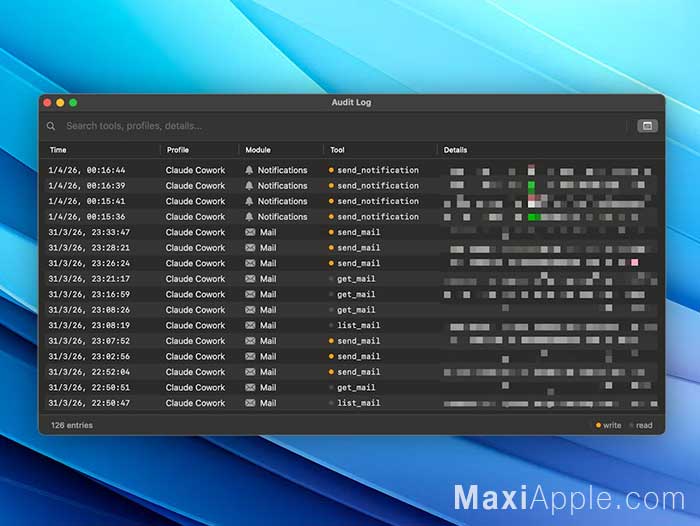700x526 pixels.
Task: Click send_mail in the 23:26:24 row
Action: click(x=358, y=263)
